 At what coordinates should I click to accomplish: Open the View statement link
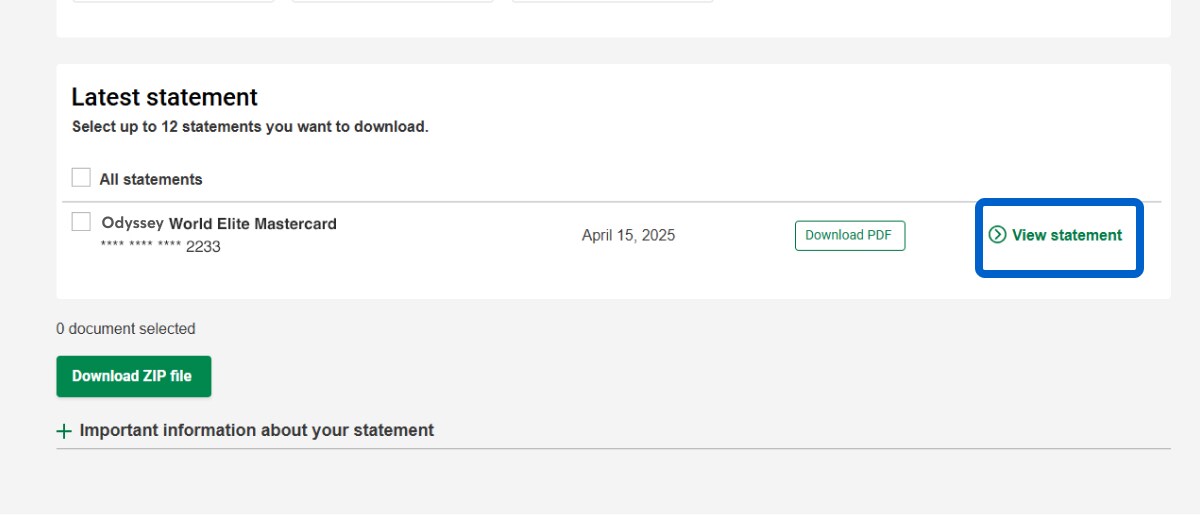1066,235
